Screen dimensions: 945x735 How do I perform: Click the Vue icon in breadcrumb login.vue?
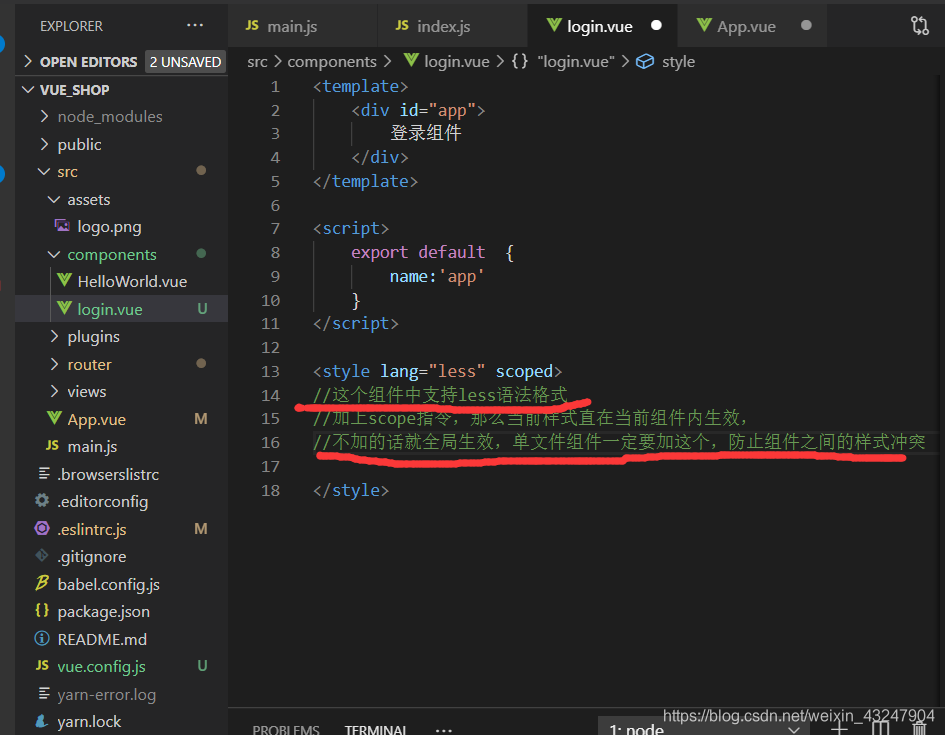[x=411, y=60]
